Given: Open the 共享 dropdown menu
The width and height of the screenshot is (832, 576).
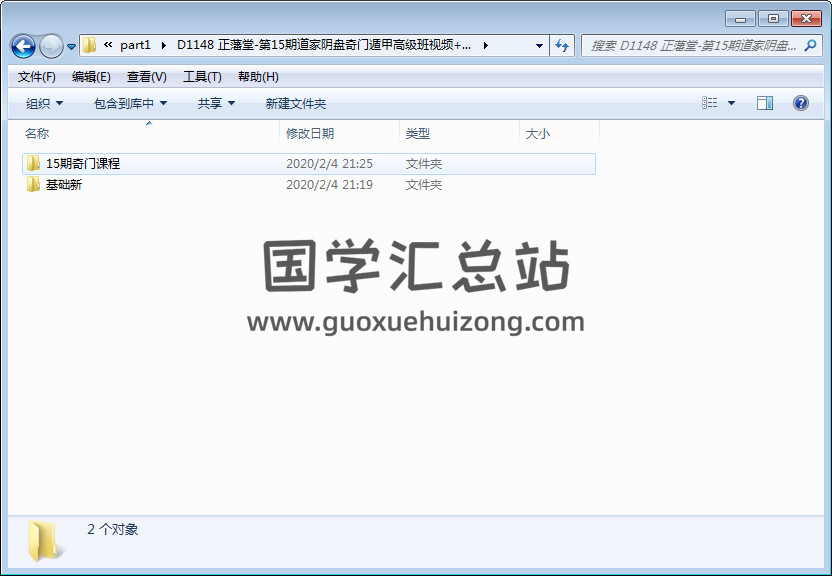Looking at the screenshot, I should coord(216,103).
